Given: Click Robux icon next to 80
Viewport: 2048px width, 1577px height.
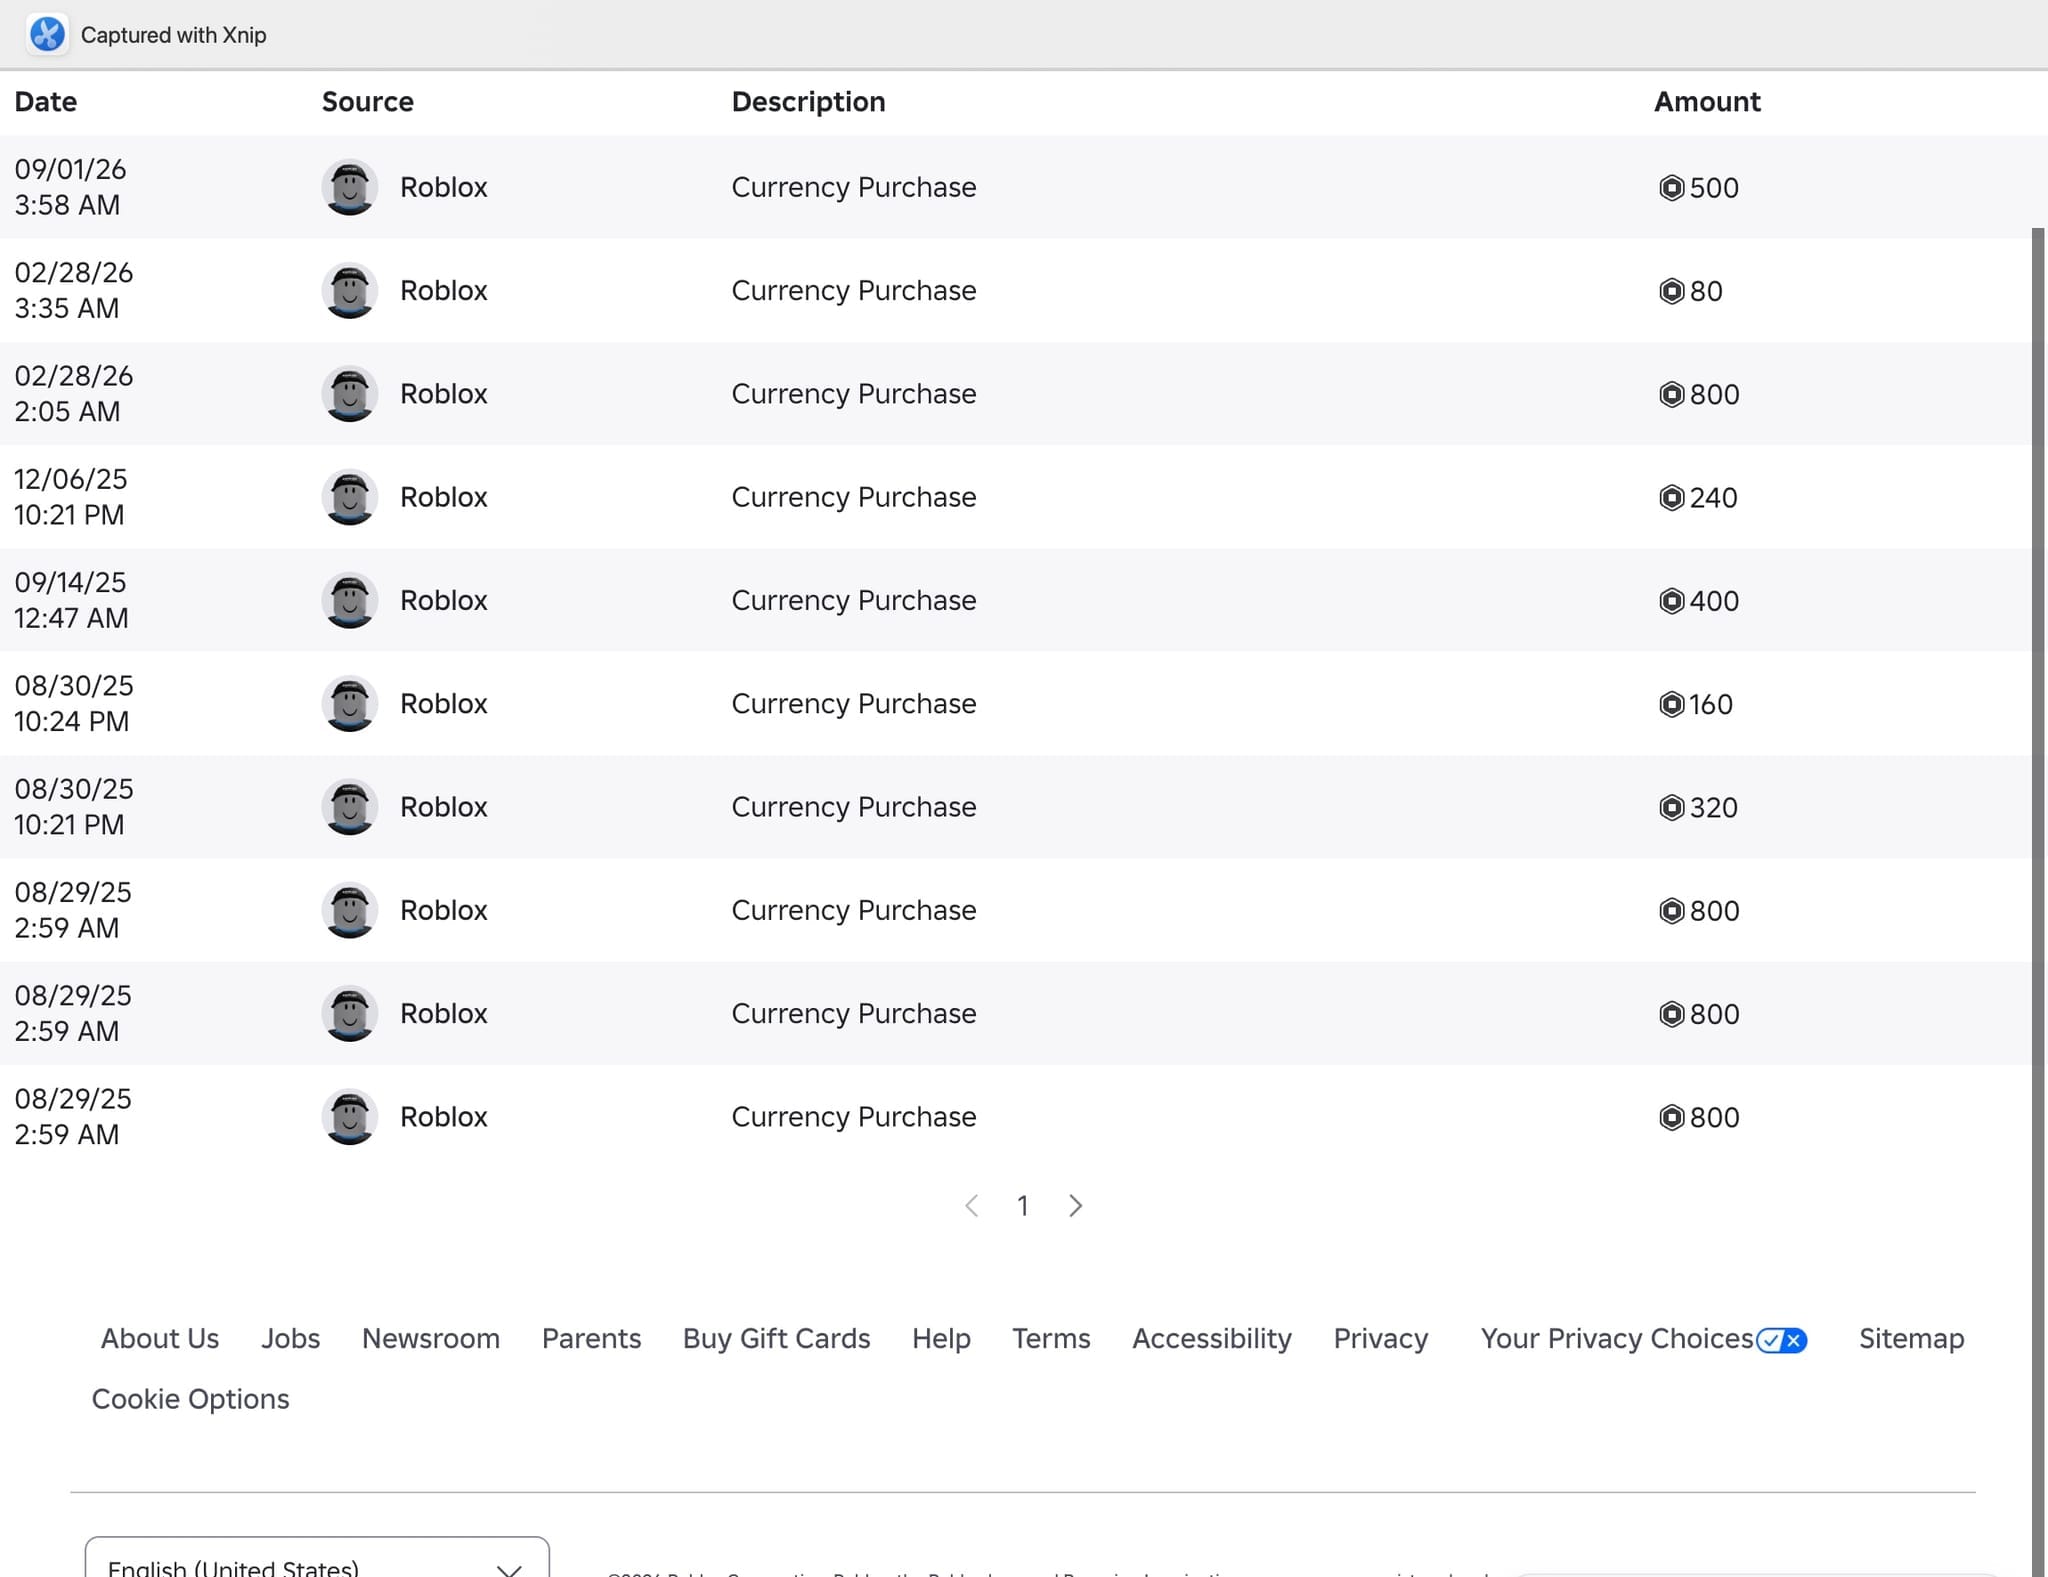Looking at the screenshot, I should pos(1671,291).
